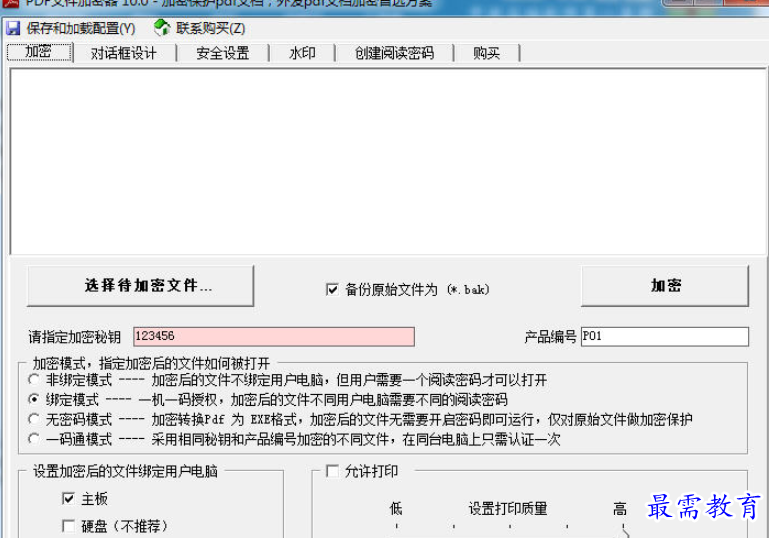Screen dimensions: 769x538
Task: Select 一码通模式 radio option
Action: 33,439
